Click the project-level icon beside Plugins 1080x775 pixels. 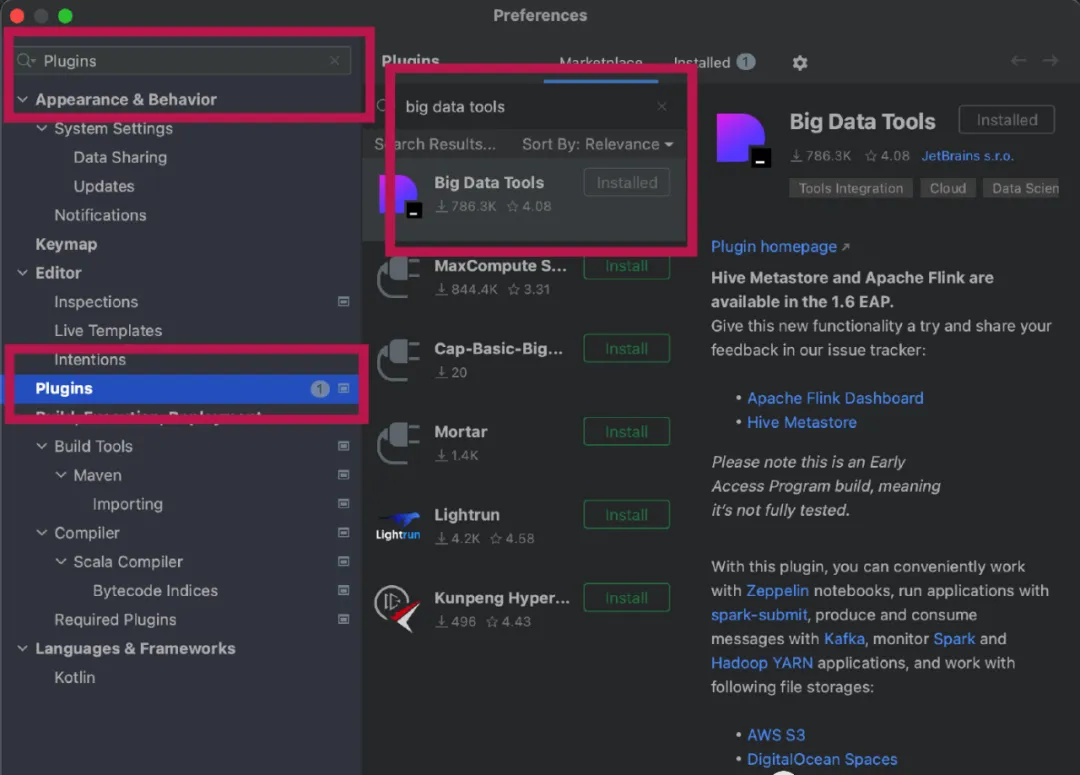coord(343,389)
